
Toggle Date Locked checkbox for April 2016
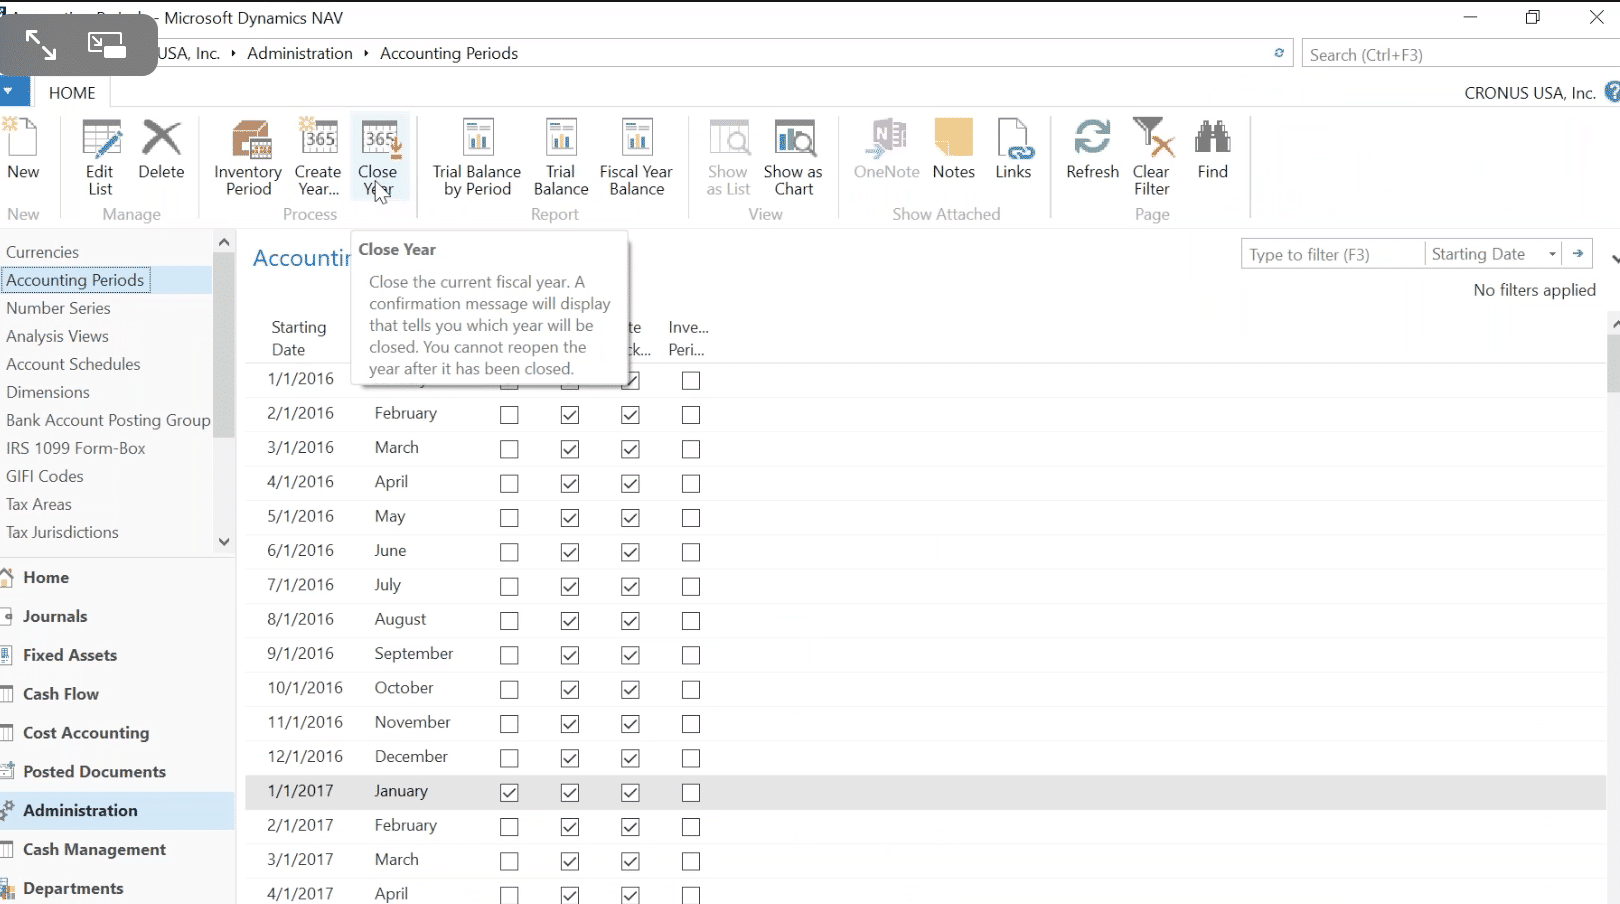pos(630,484)
